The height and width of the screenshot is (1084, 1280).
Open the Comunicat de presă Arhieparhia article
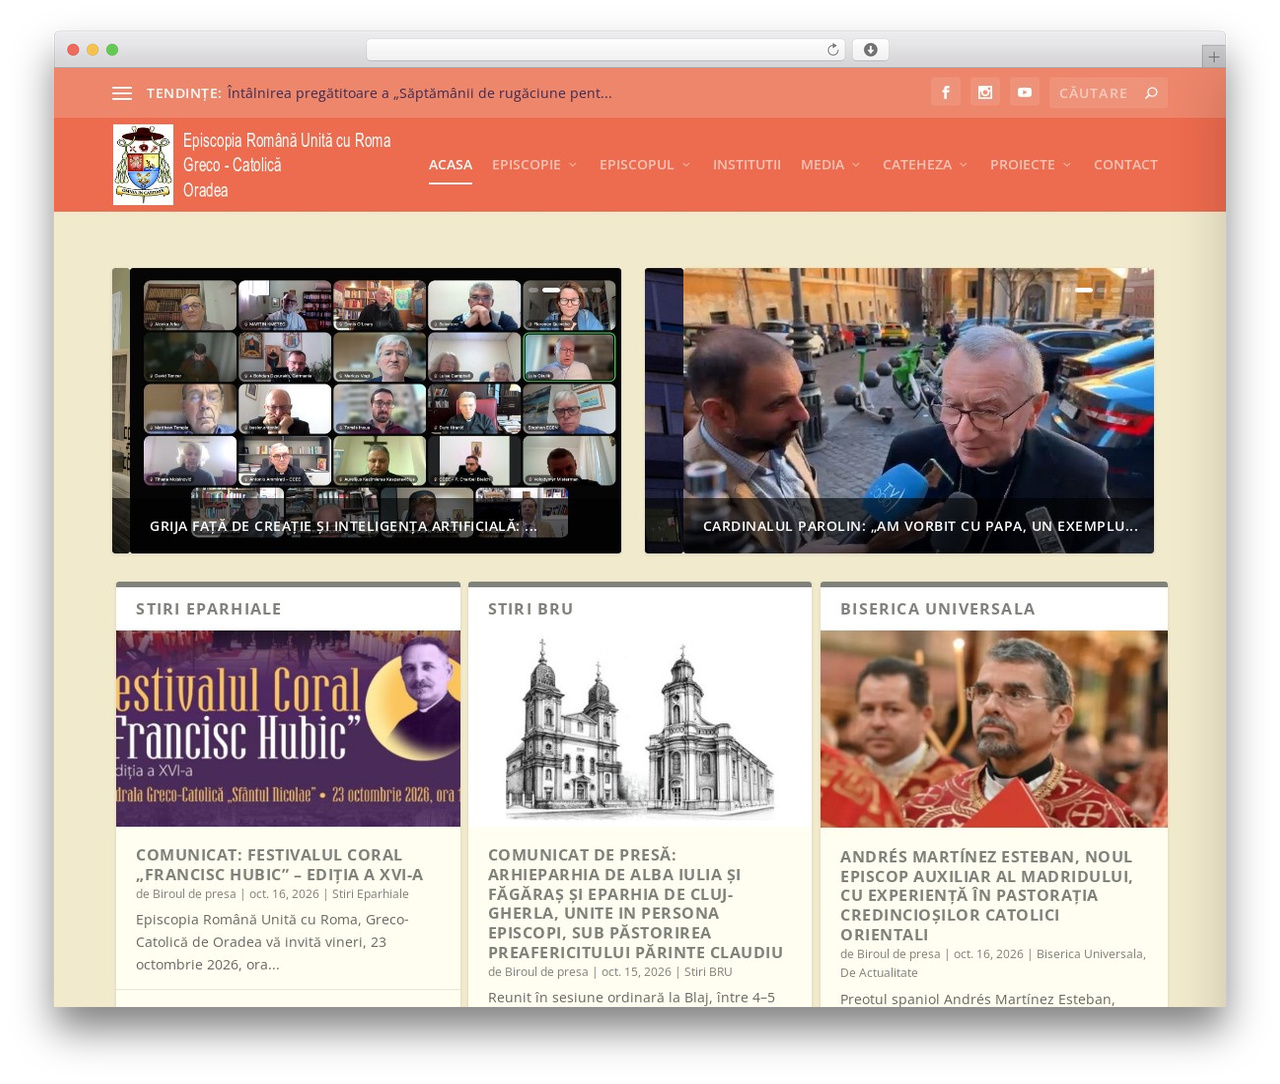click(x=635, y=904)
